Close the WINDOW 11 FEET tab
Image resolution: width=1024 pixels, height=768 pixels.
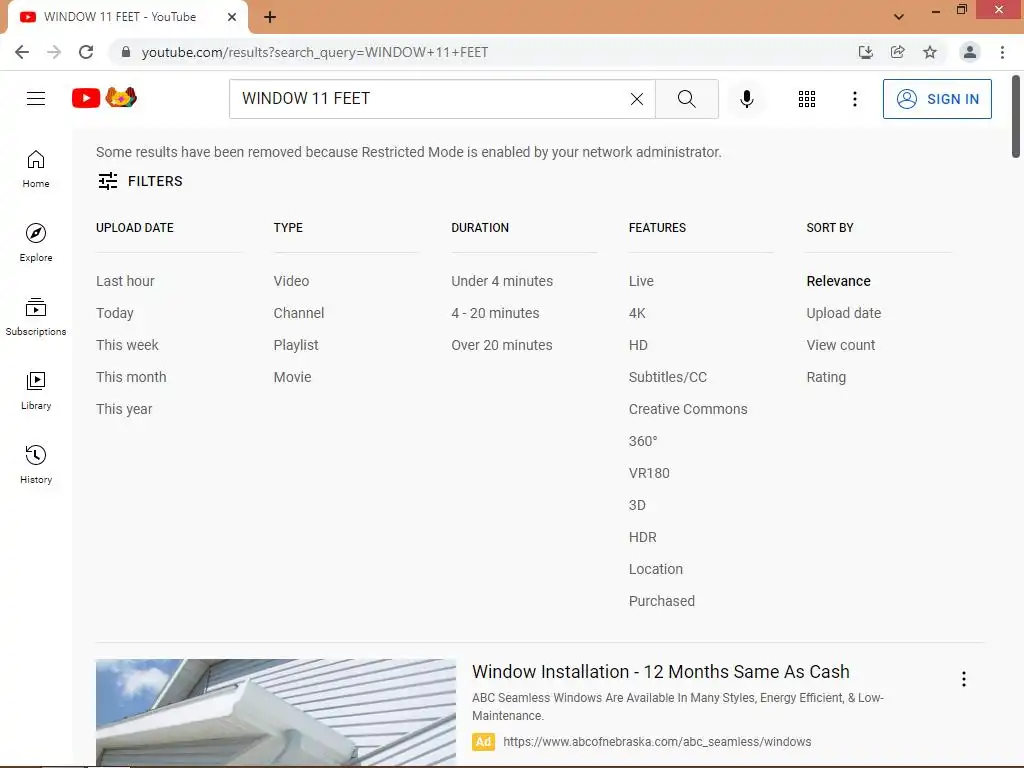tap(232, 17)
